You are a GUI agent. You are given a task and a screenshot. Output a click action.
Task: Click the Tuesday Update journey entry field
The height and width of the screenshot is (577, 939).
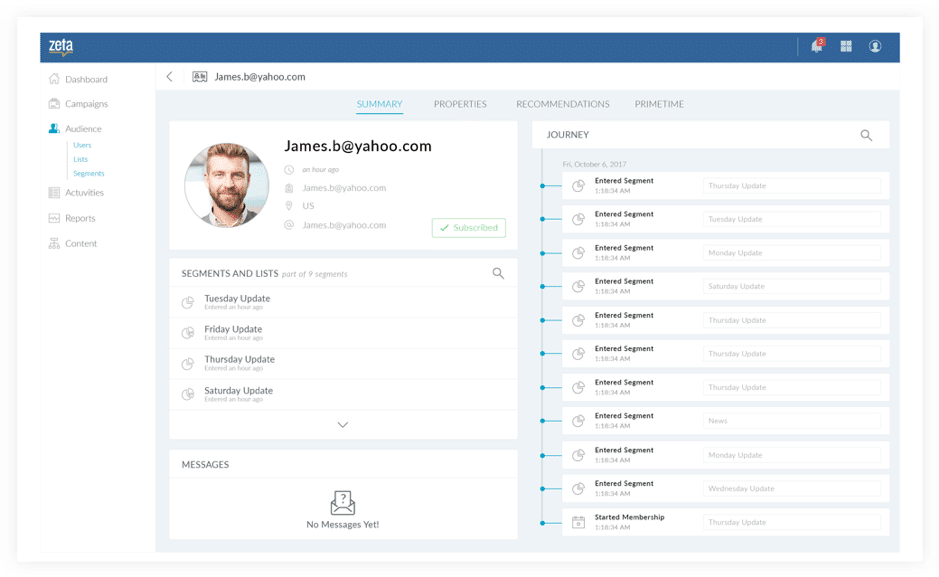pyautogui.click(x=792, y=220)
